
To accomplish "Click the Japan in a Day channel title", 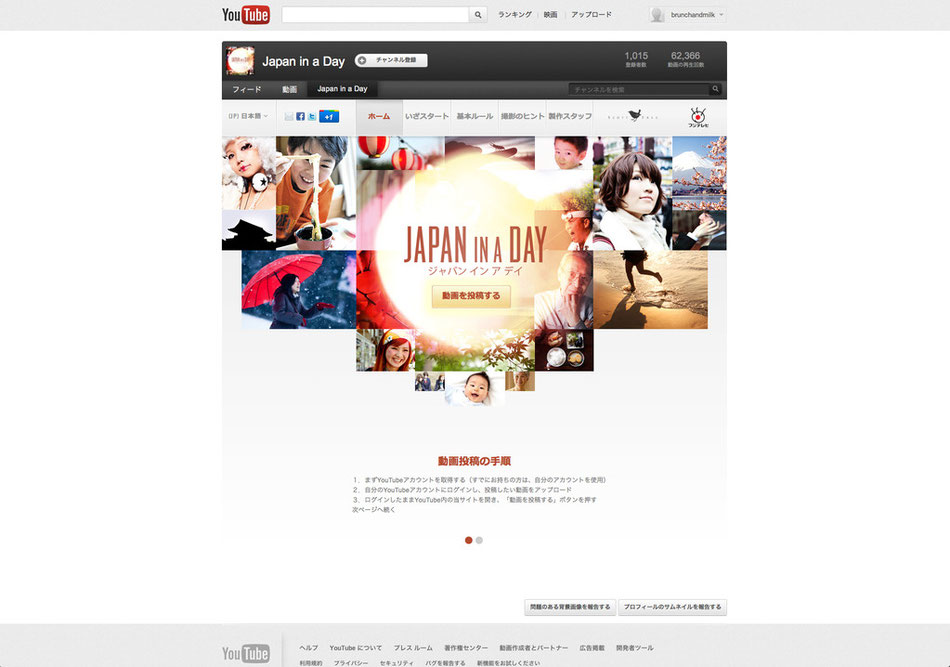I will 304,61.
